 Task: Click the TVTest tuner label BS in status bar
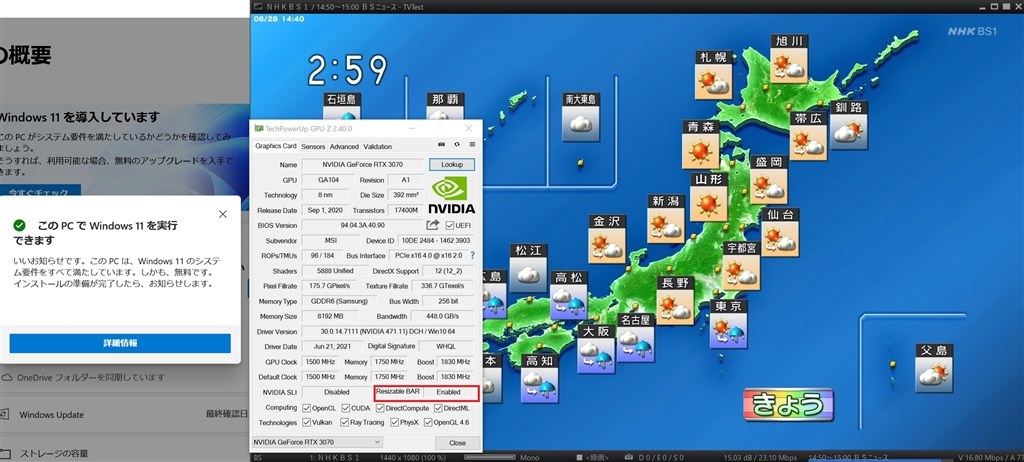tap(257, 457)
